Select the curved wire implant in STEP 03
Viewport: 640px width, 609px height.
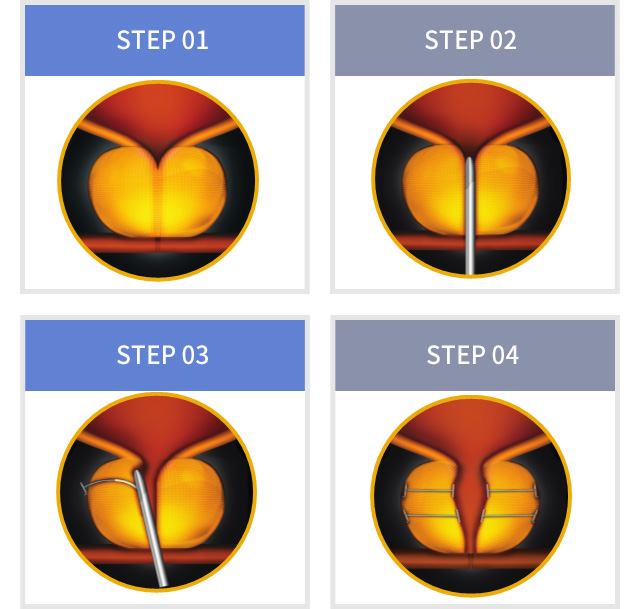coord(108,485)
